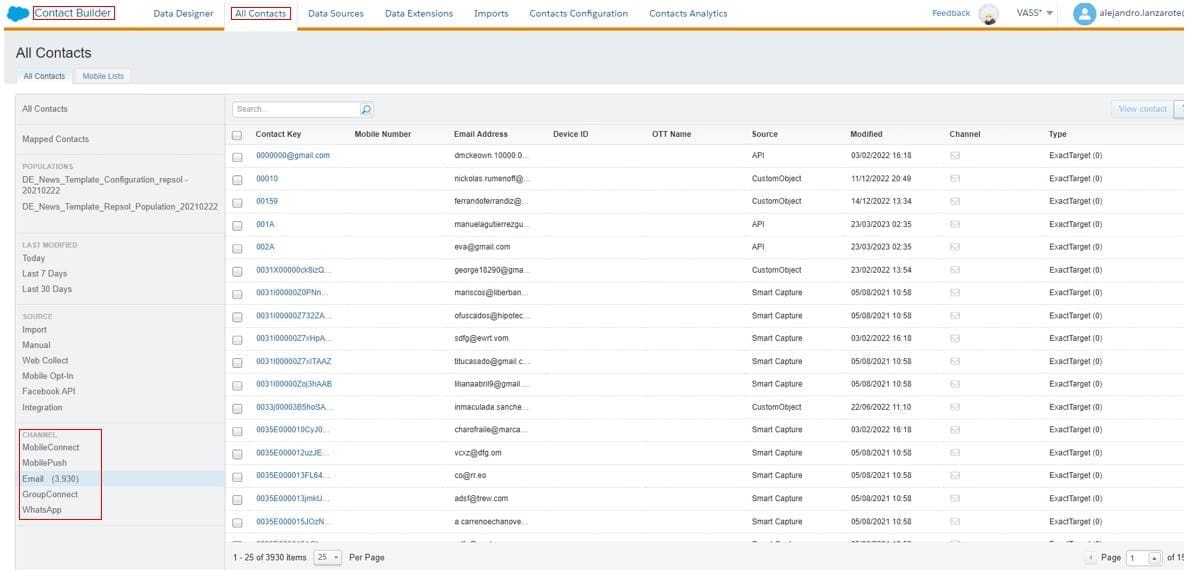The height and width of the screenshot is (572, 1189).
Task: Open the 25 Per Page dropdown
Action: coord(328,557)
